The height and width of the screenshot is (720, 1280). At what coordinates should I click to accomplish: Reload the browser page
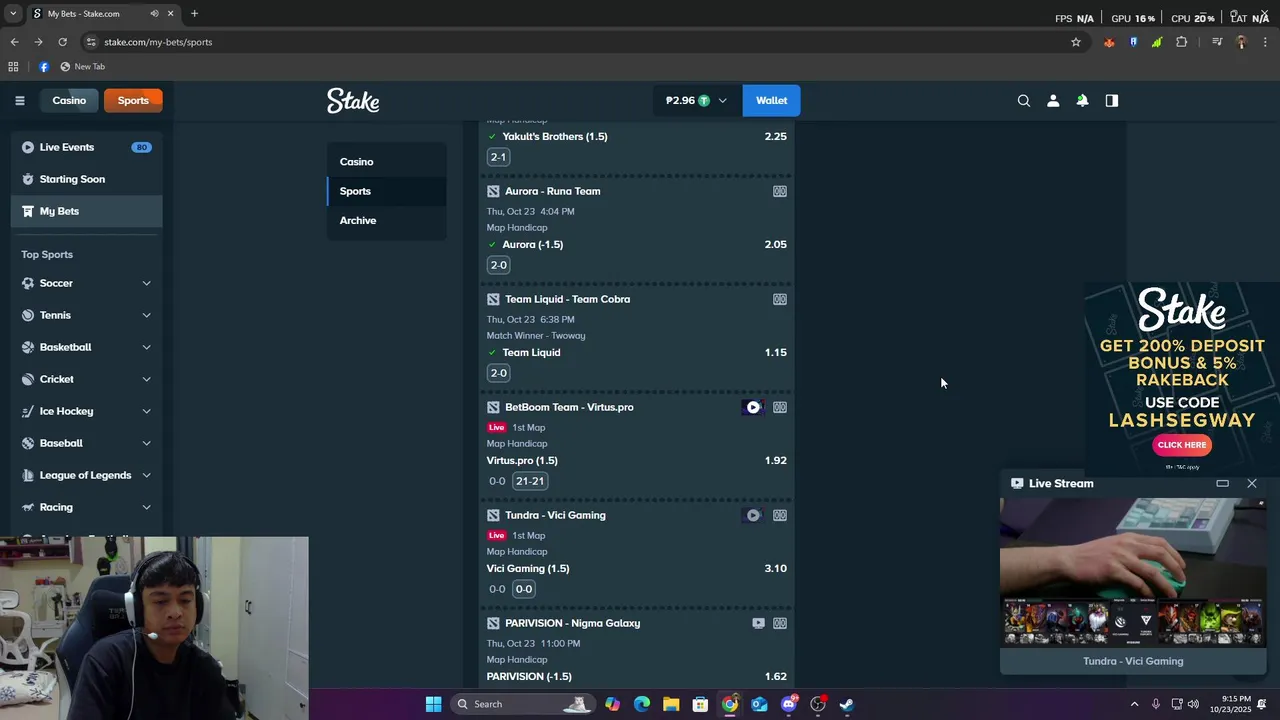click(62, 42)
